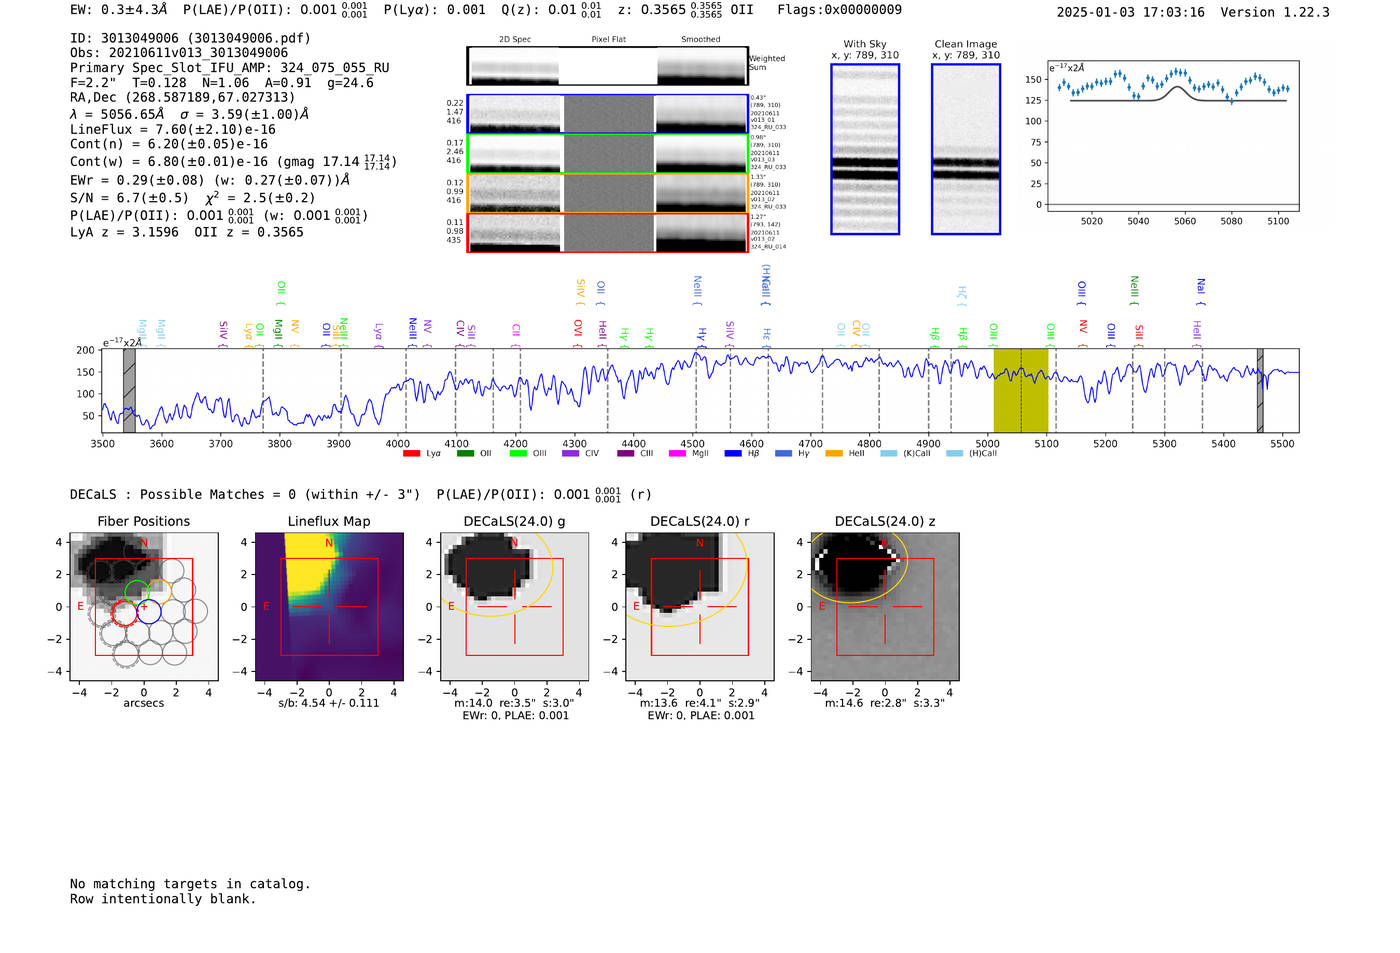Click the ID: 3013049006 line
Viewport: 1400px width, 953px height.
pos(190,38)
